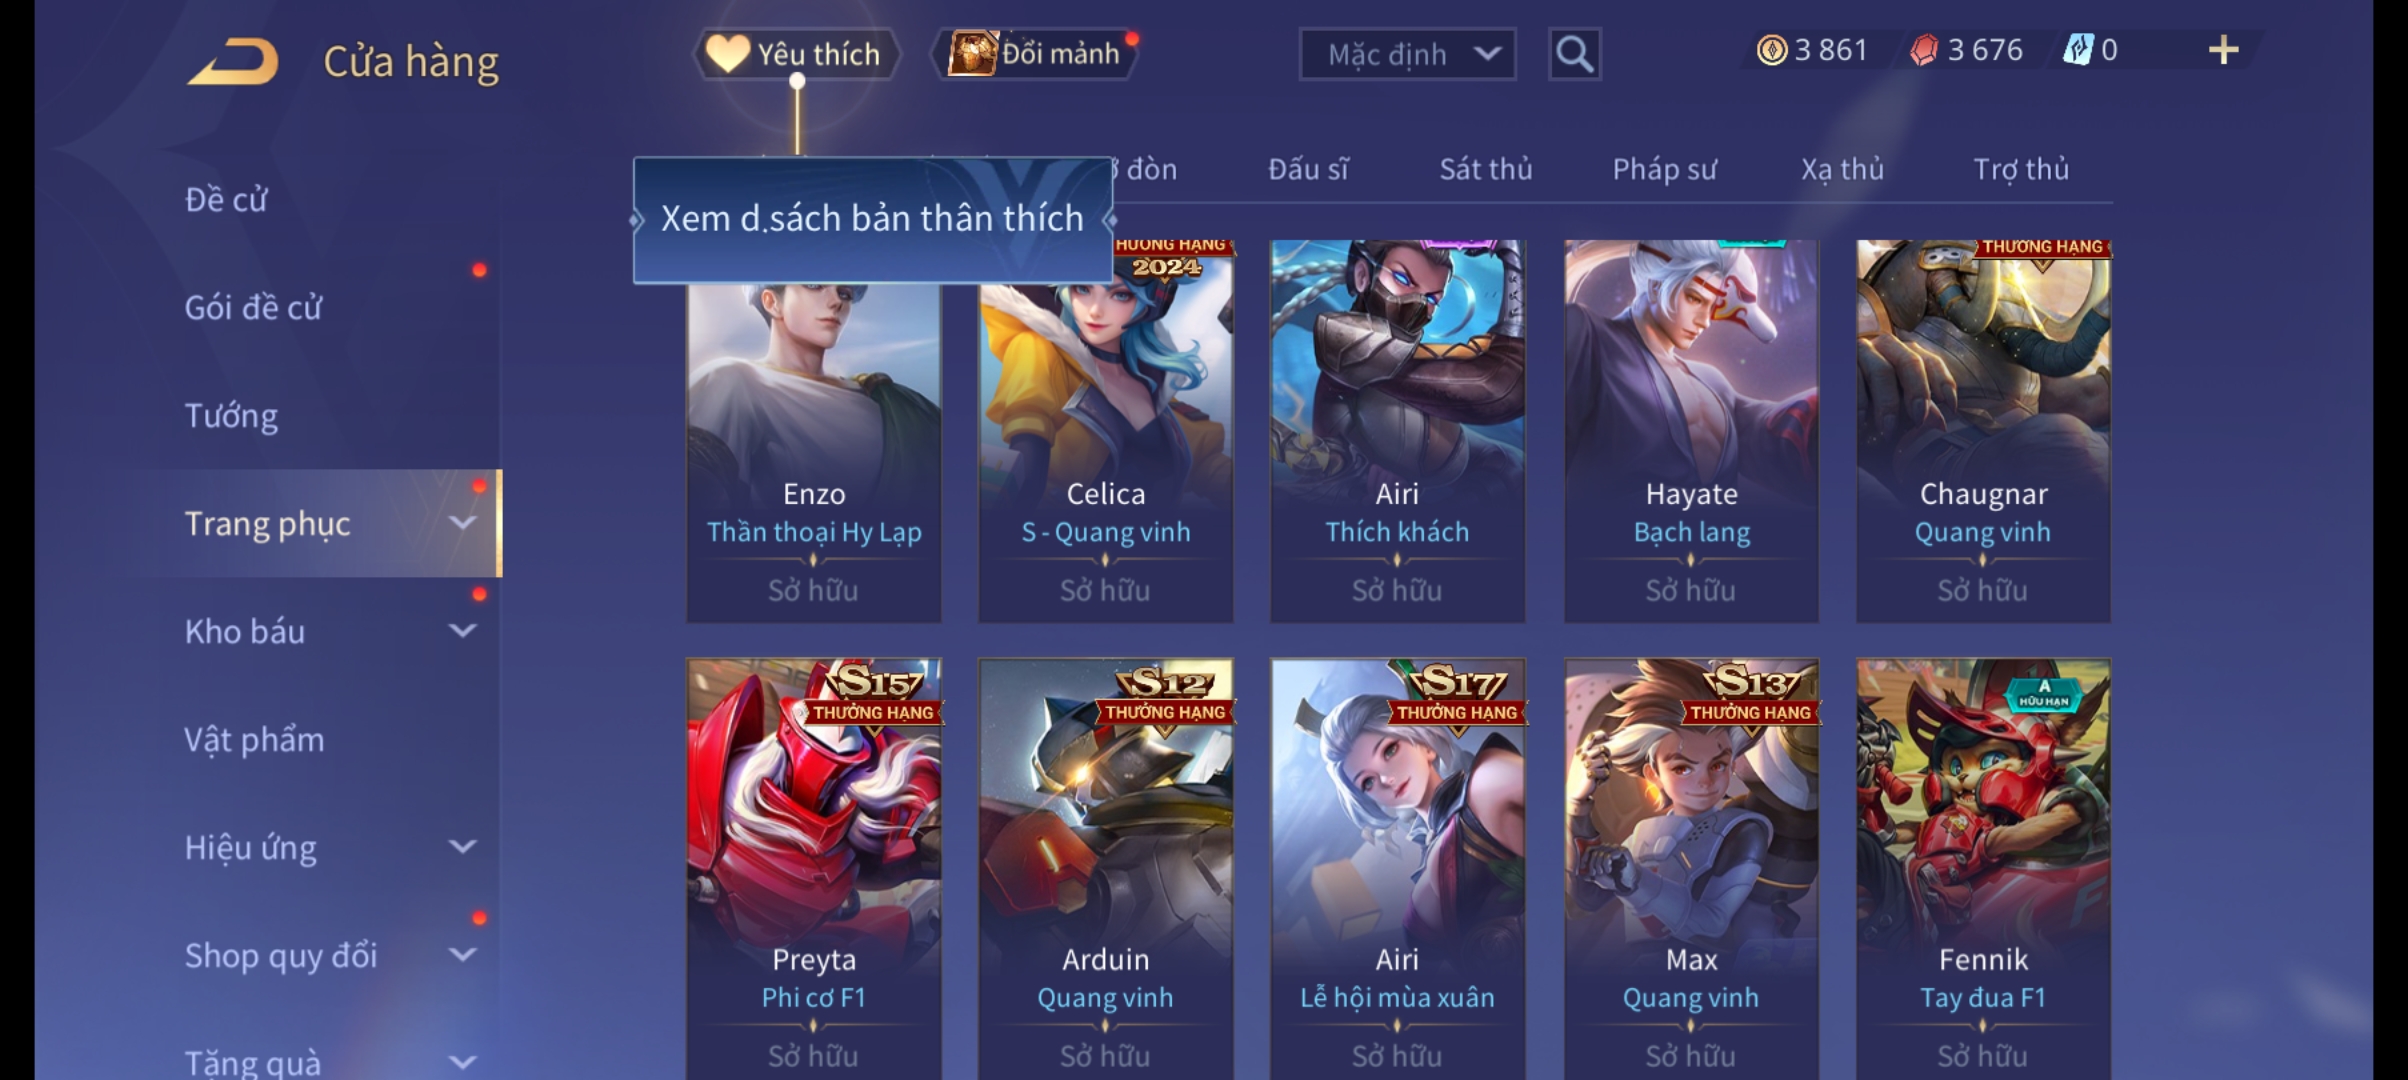Expand the Kho báu section
The height and width of the screenshot is (1080, 2408).
click(x=462, y=631)
